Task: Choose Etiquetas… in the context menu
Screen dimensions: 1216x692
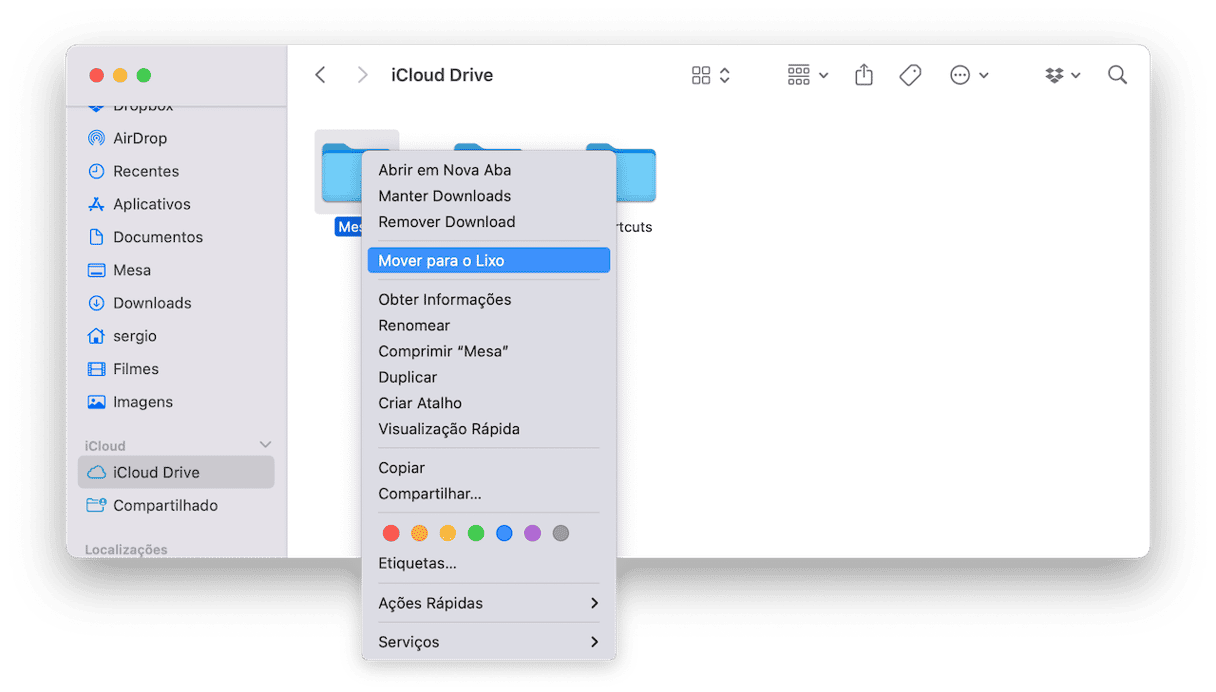Action: click(488, 564)
